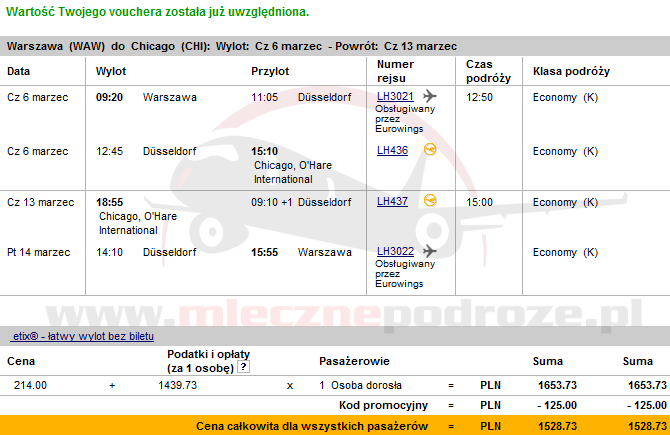Click the Przylot column header
The image size is (670, 435).
click(270, 72)
